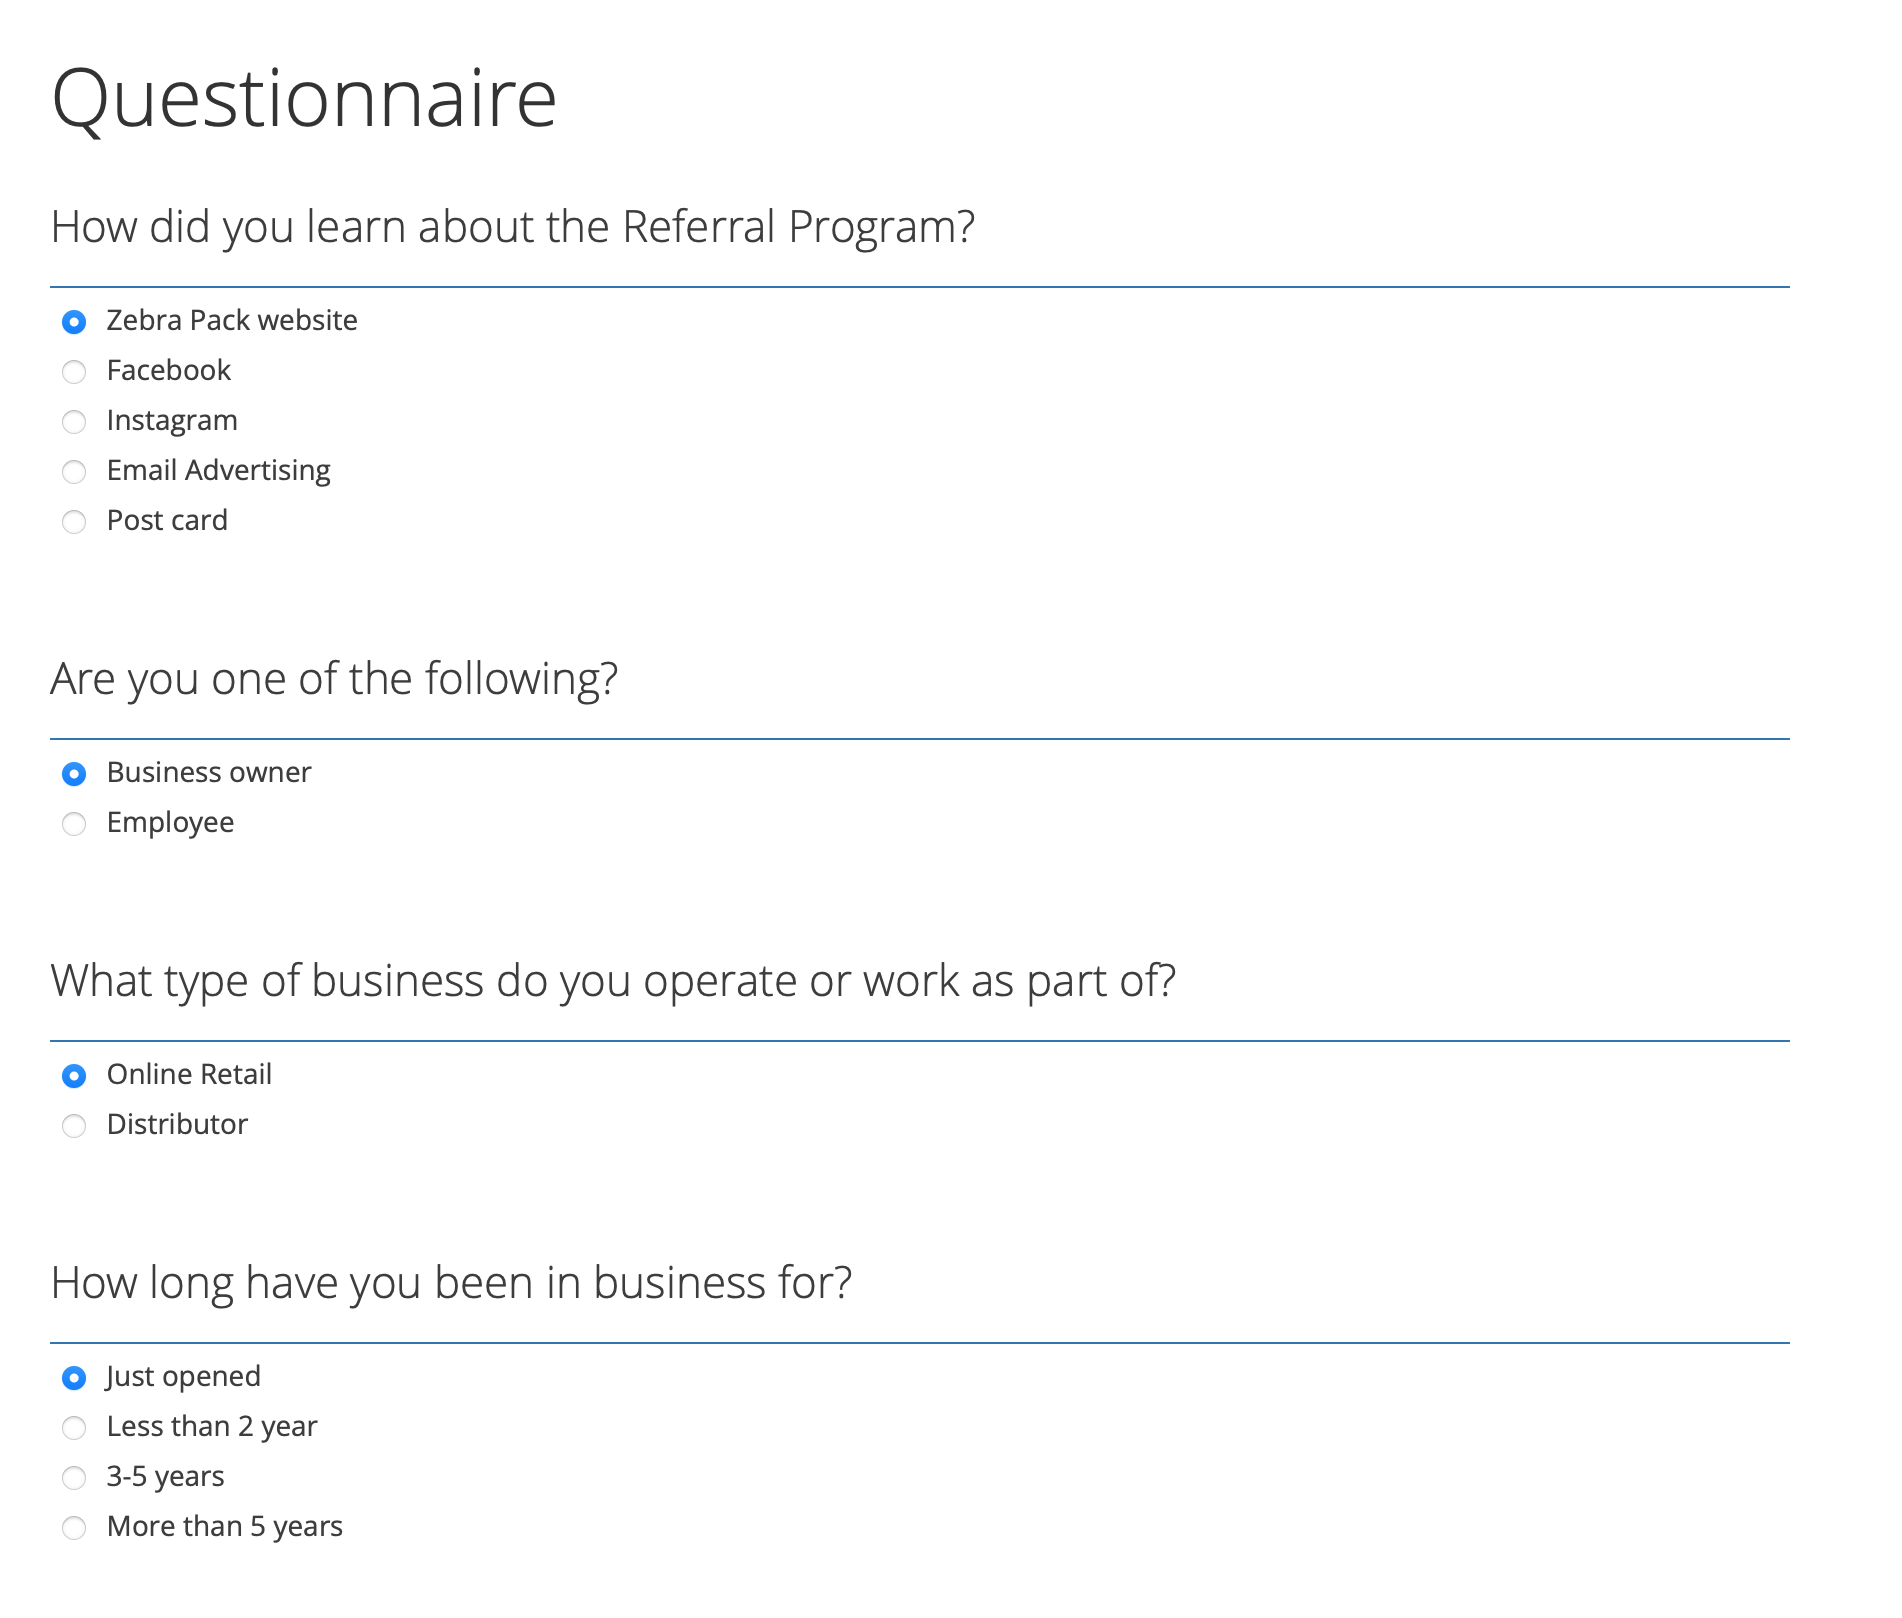Click the Referral Program question heading
Image resolution: width=1902 pixels, height=1618 pixels.
(513, 226)
